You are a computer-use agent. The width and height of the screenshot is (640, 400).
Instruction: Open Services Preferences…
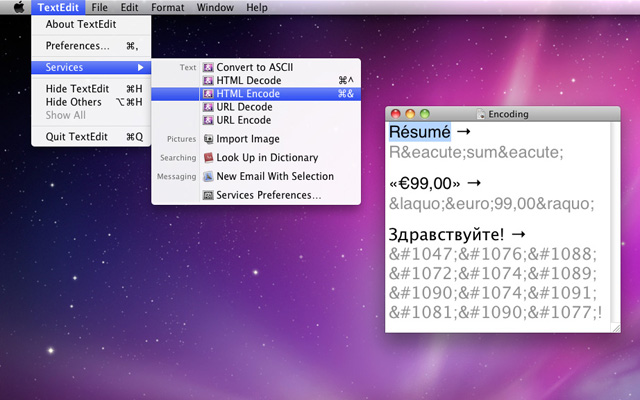point(256,195)
